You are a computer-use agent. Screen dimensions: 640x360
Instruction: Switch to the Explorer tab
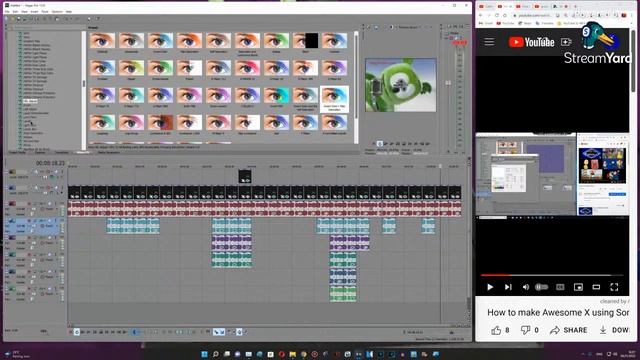[40, 153]
